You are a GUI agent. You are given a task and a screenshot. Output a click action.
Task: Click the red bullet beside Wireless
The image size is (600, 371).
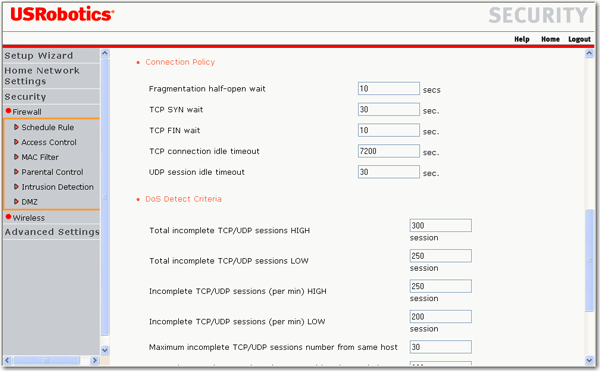pos(8,217)
